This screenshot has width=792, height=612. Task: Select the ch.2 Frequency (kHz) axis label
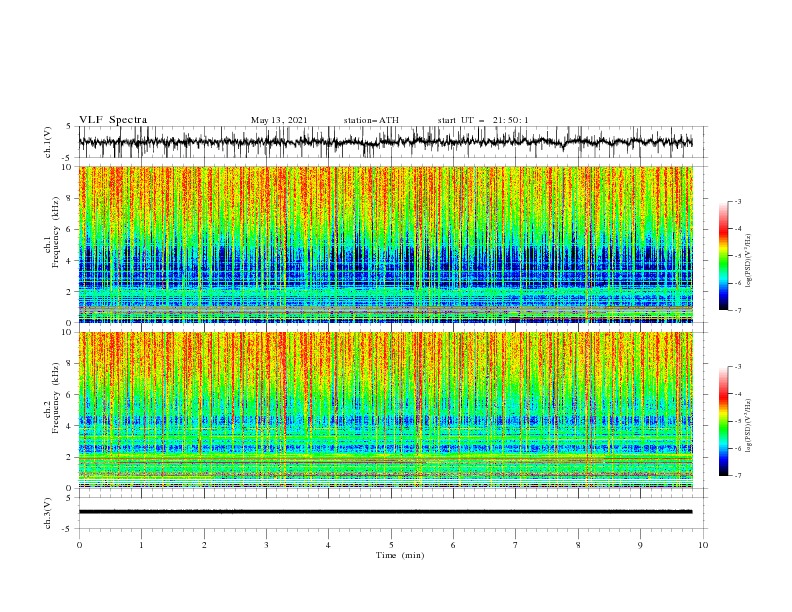click(x=52, y=398)
